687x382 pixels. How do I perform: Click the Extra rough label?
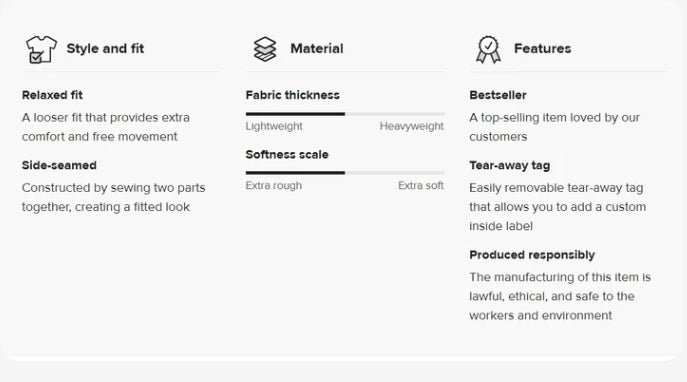[274, 185]
